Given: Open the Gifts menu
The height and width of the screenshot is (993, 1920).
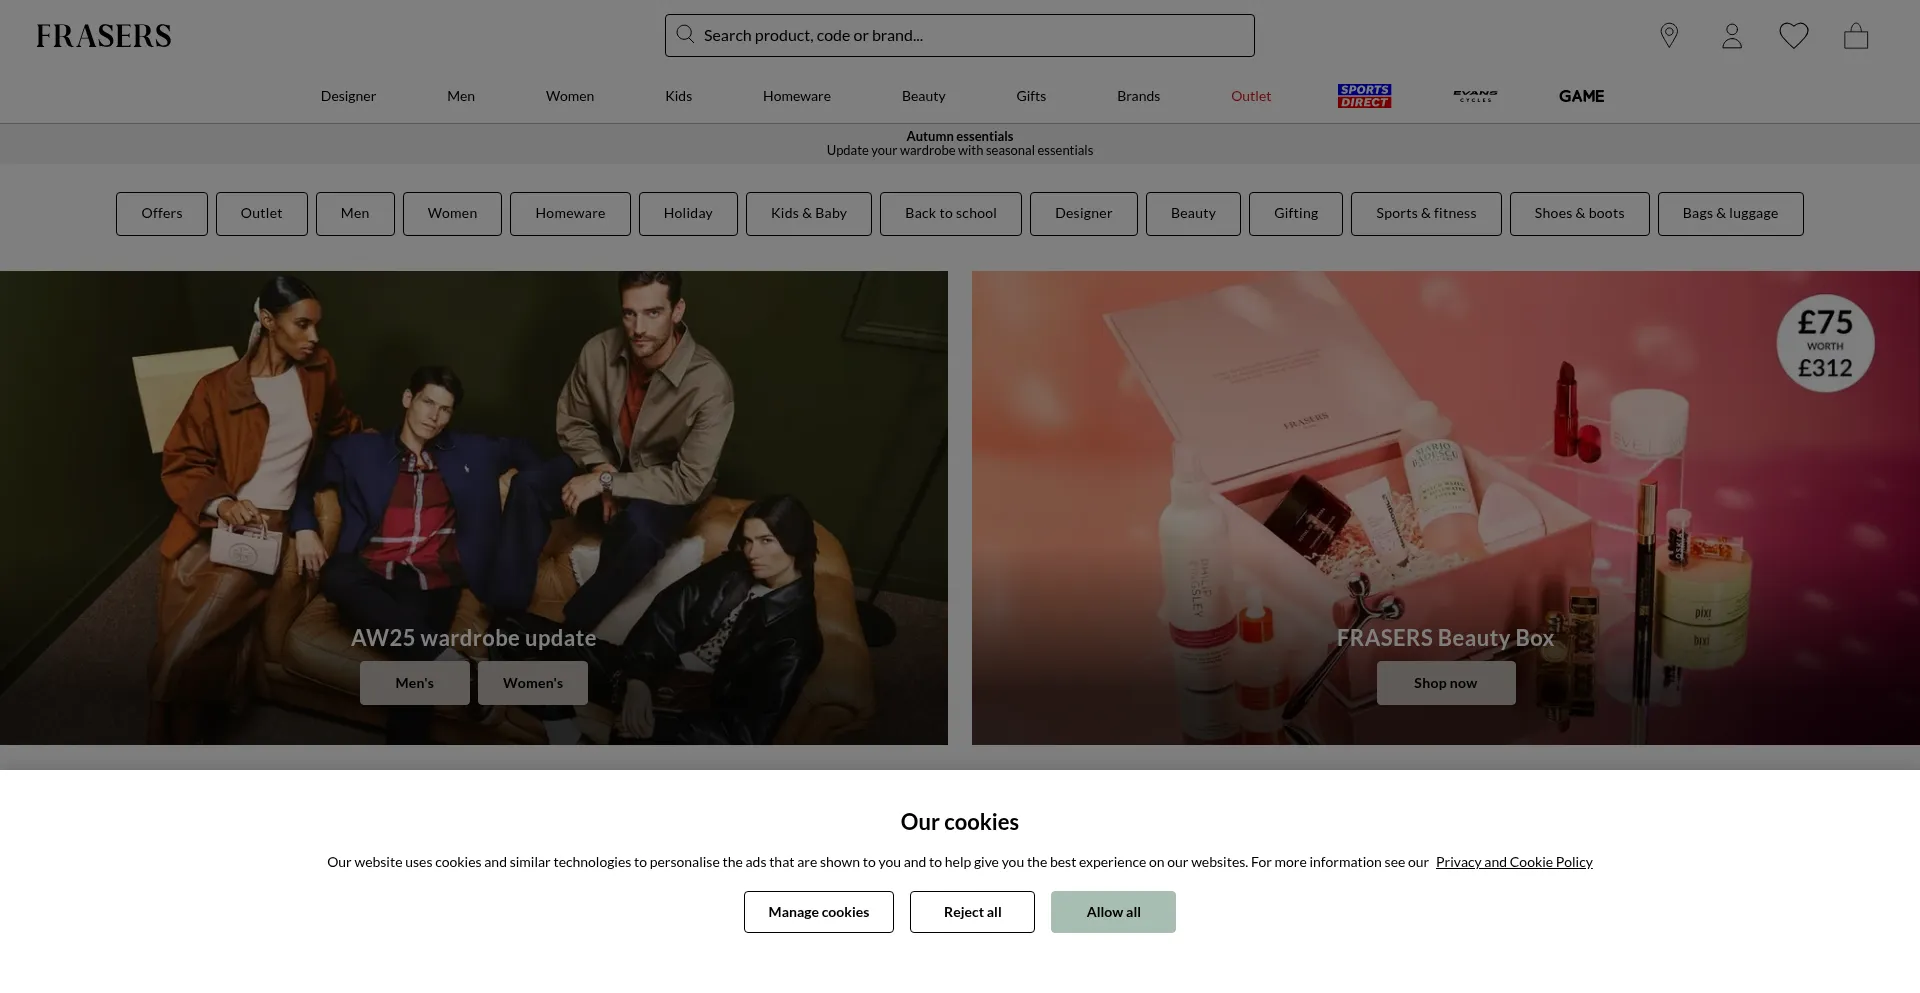Looking at the screenshot, I should coord(1031,96).
